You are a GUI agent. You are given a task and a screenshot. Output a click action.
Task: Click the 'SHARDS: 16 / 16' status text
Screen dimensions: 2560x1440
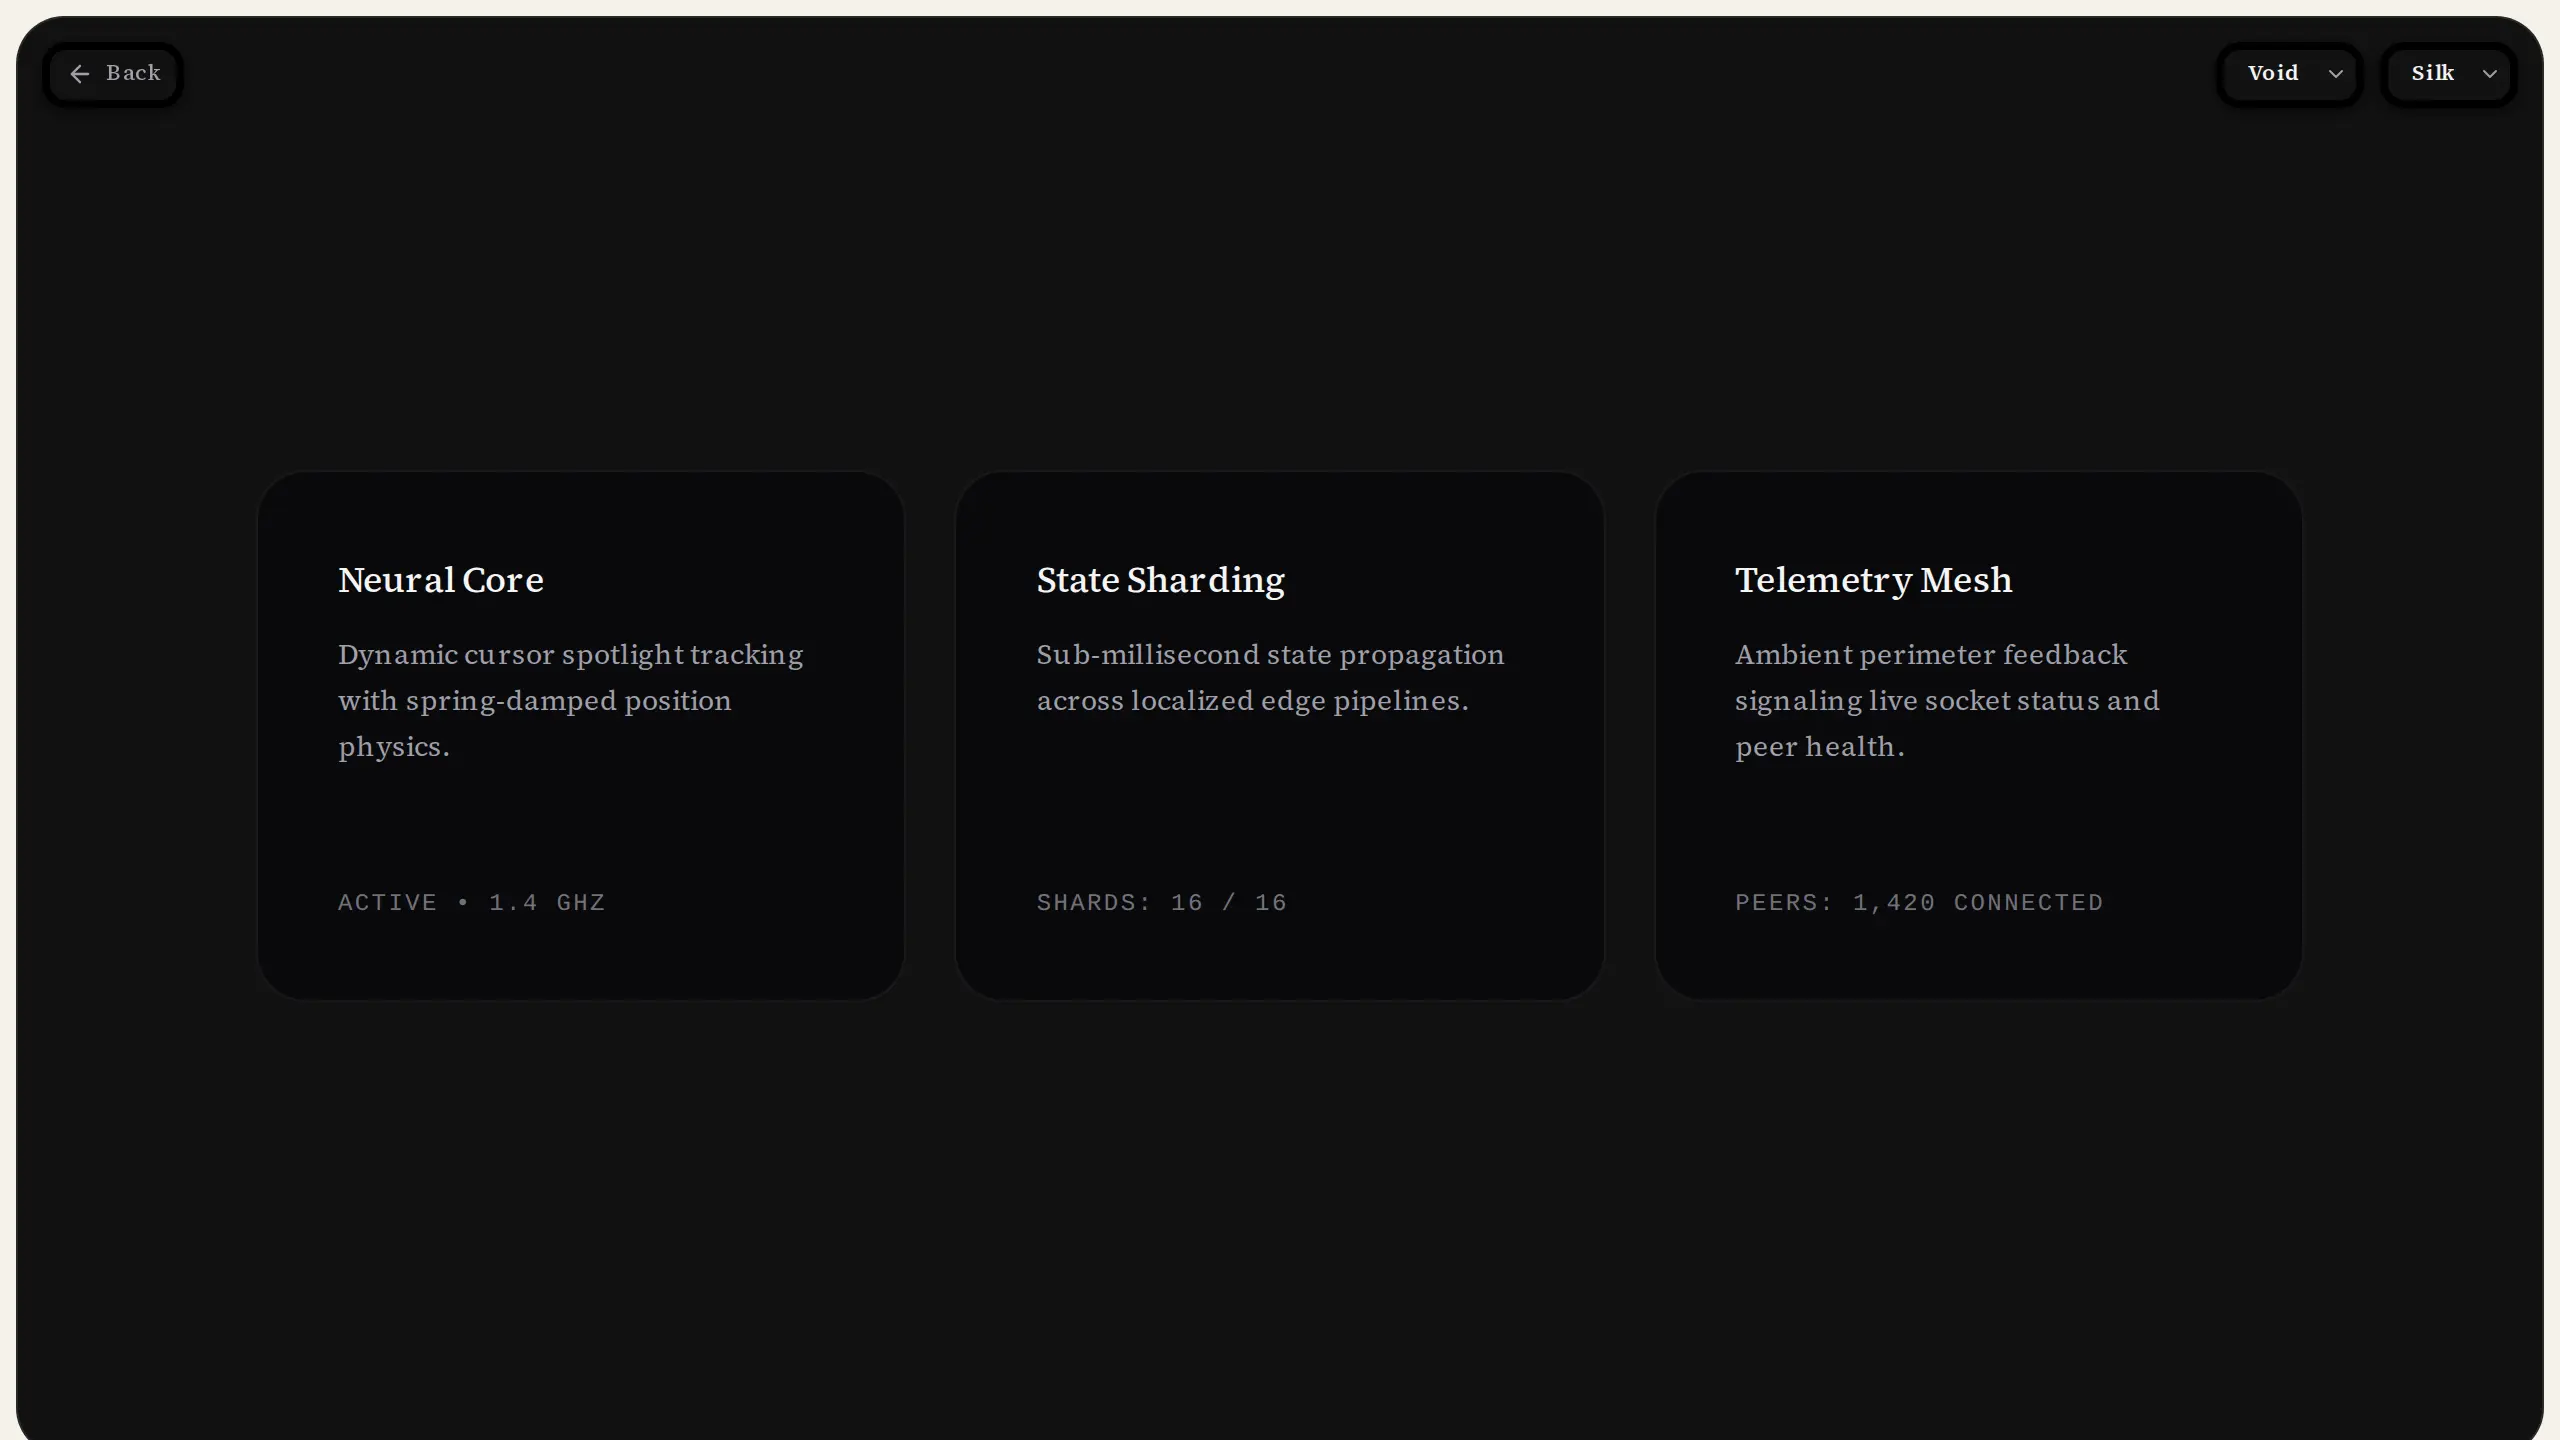point(1162,903)
